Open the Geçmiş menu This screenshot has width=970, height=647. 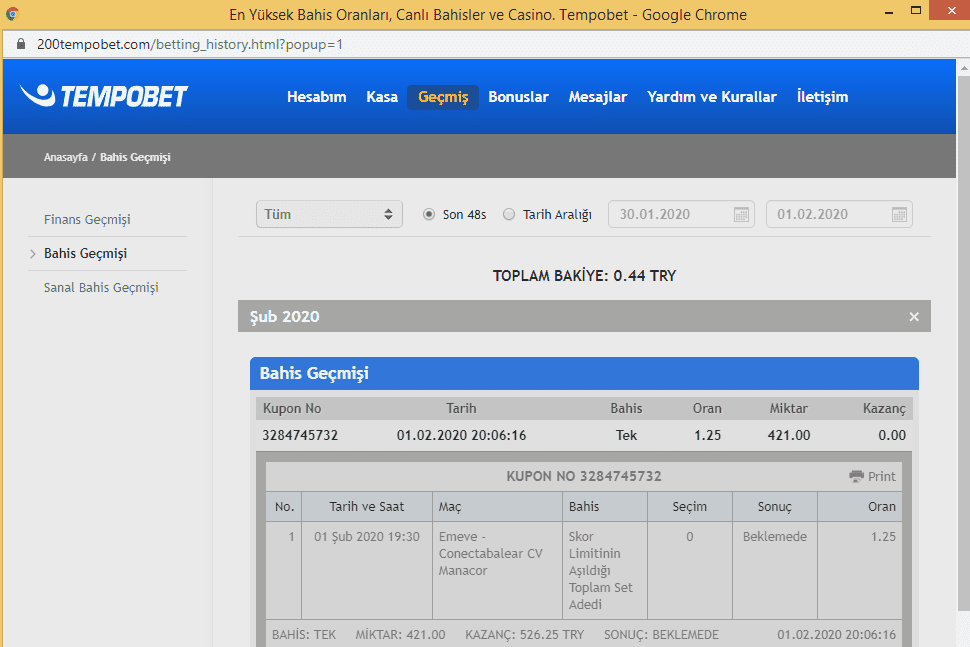[x=443, y=97]
